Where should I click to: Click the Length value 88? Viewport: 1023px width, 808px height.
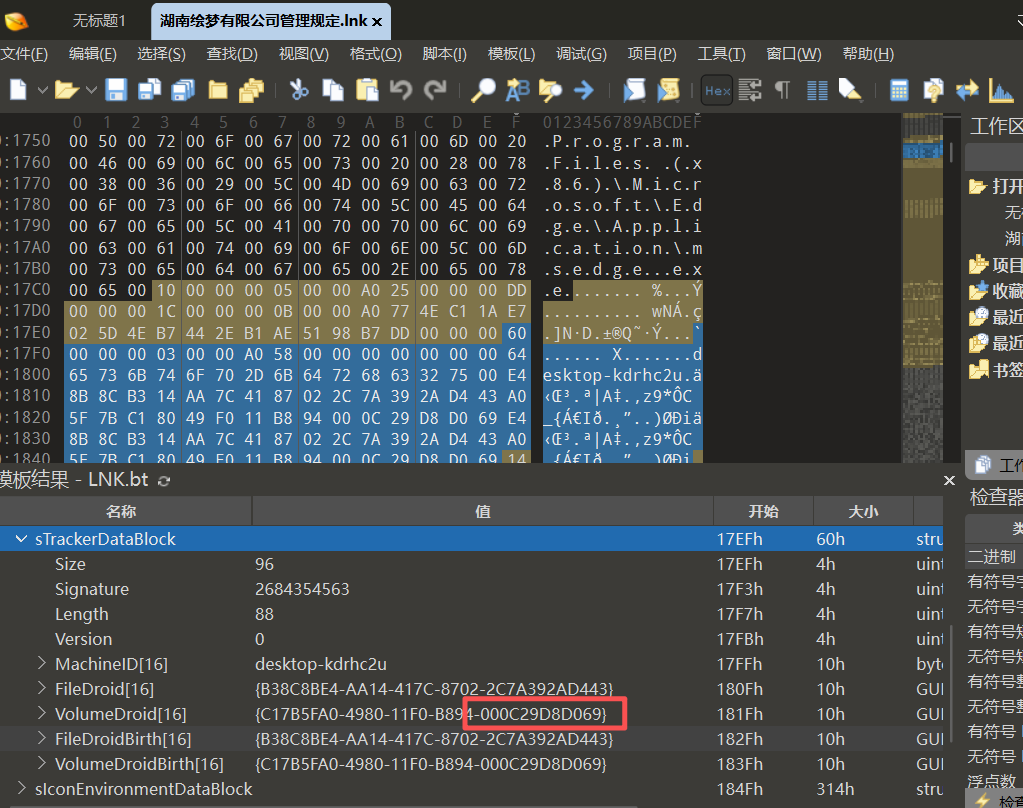[x=264, y=614]
